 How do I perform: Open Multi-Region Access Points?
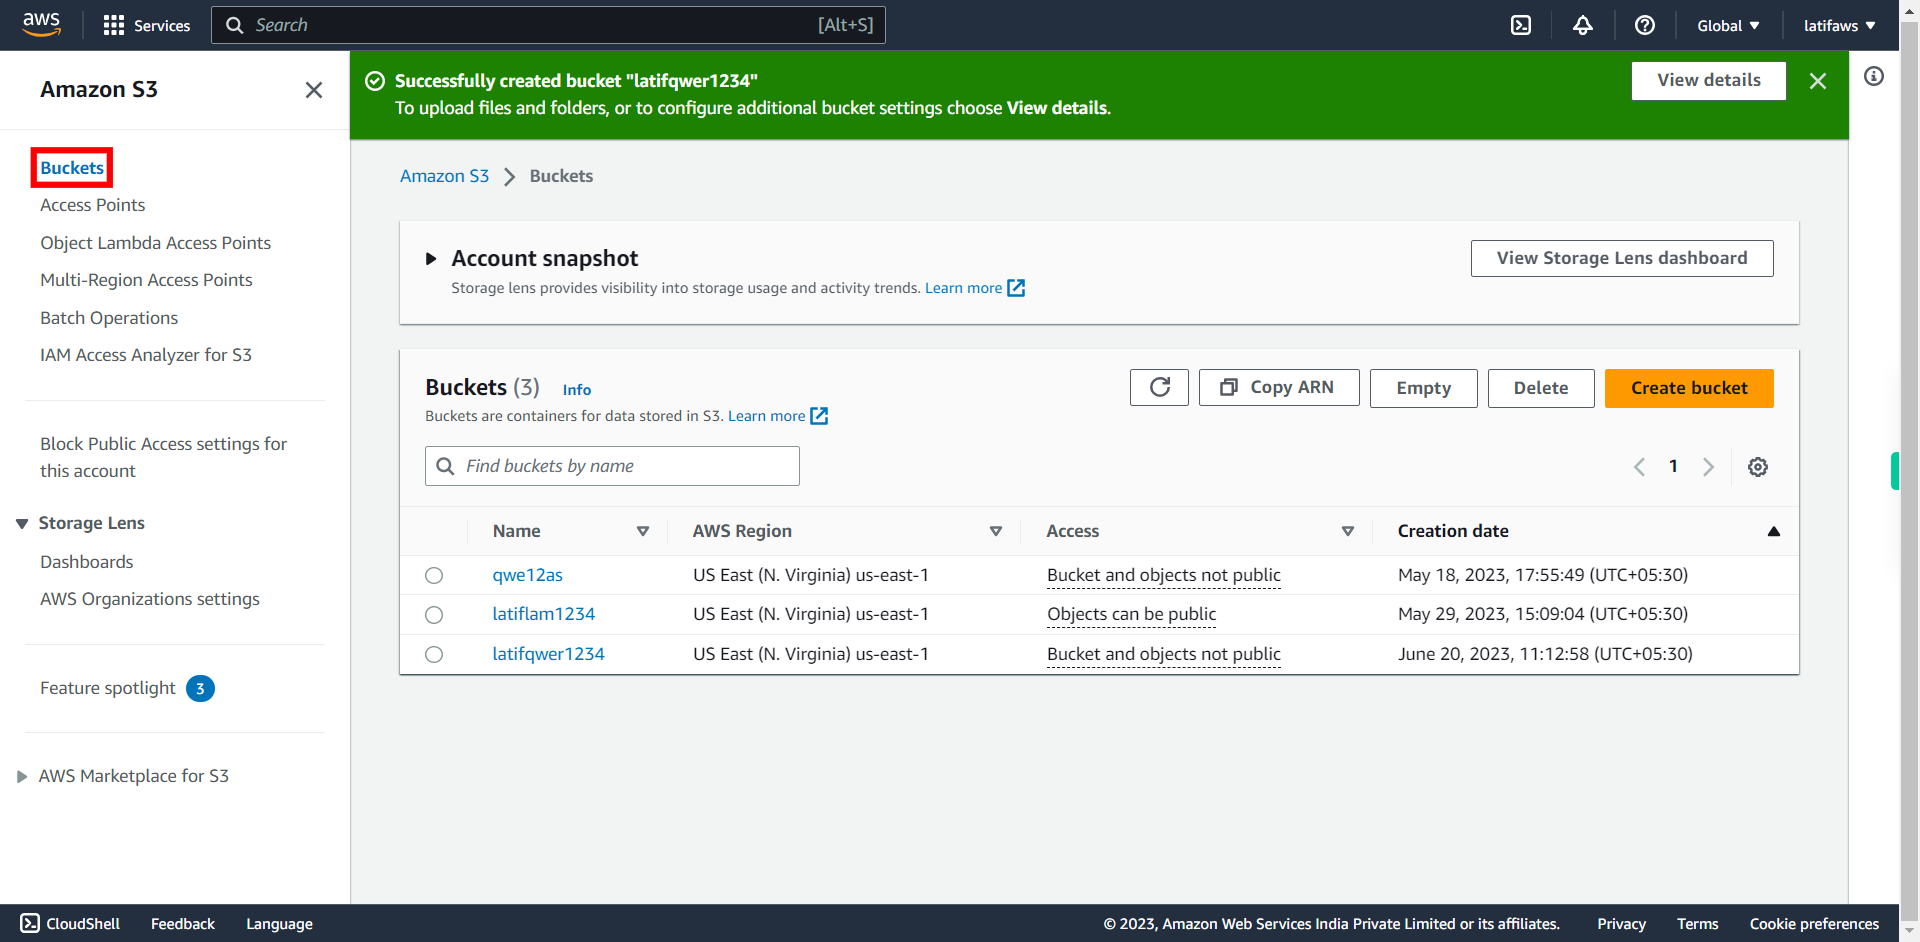pos(146,280)
